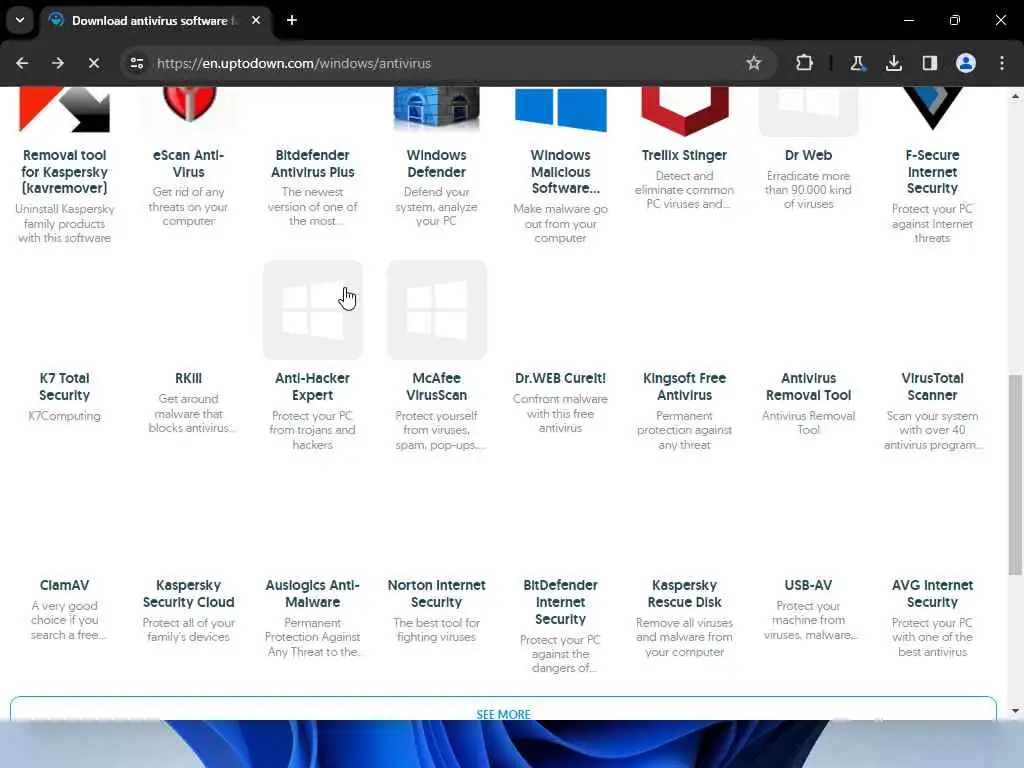Open the ClamAV title link
The width and height of the screenshot is (1024, 768).
(65, 585)
